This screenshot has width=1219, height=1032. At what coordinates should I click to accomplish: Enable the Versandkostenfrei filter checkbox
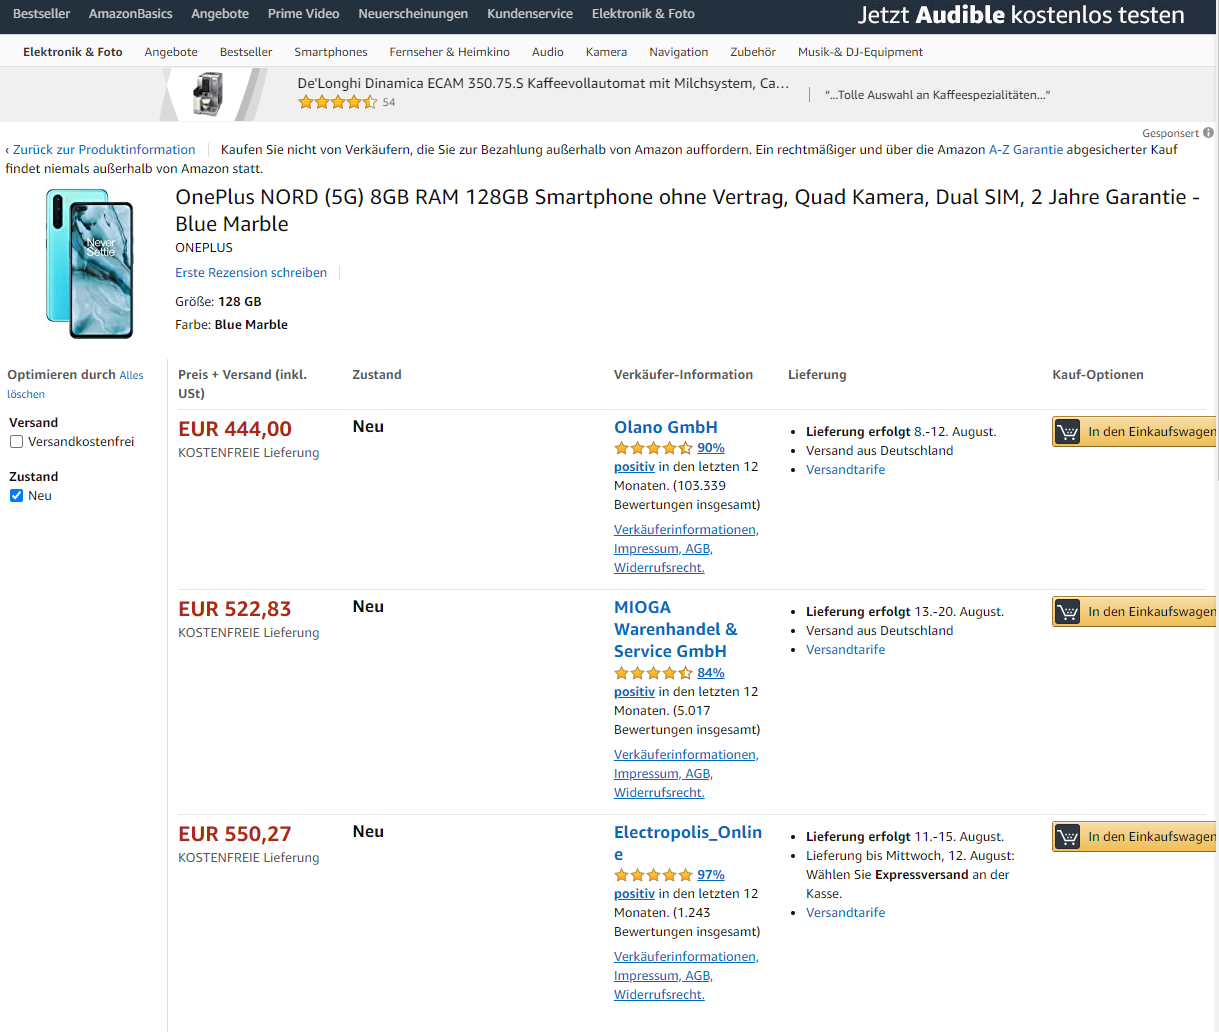tap(16, 442)
